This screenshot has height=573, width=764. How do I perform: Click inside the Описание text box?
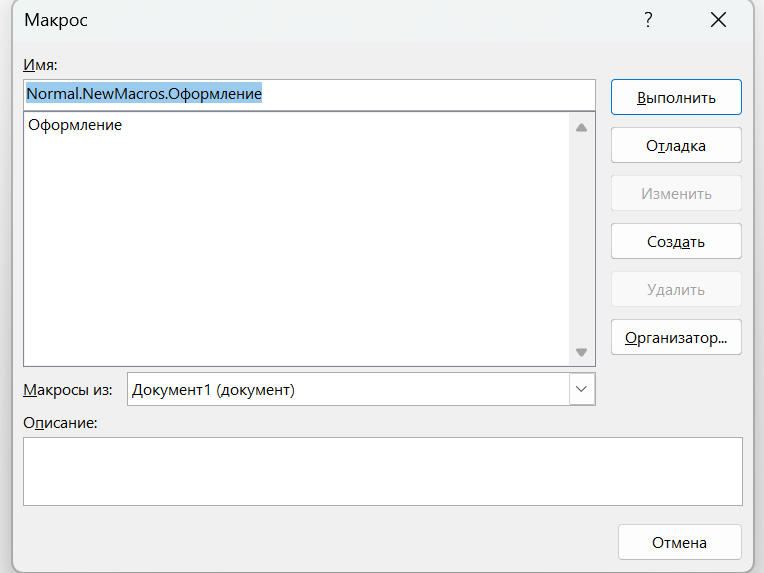[x=382, y=471]
